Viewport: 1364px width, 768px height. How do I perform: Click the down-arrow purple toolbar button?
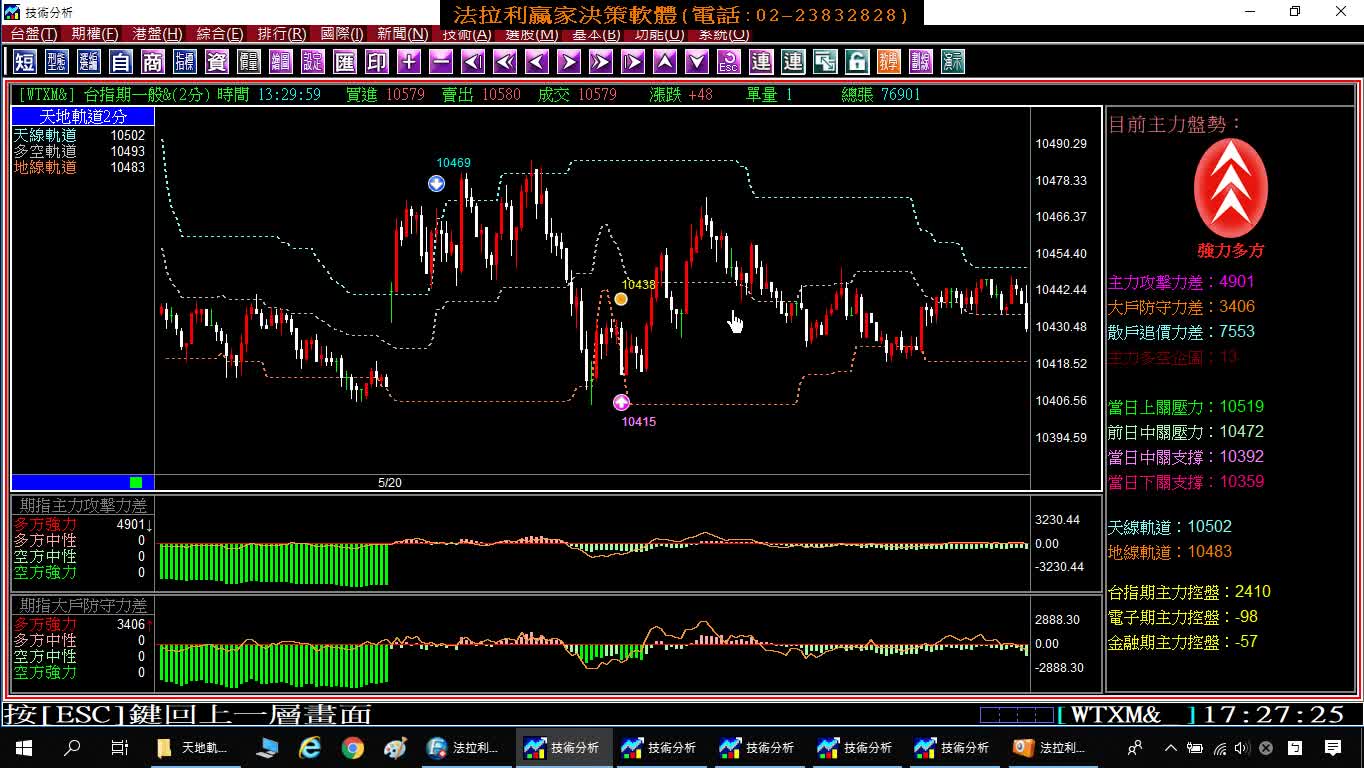tap(697, 62)
